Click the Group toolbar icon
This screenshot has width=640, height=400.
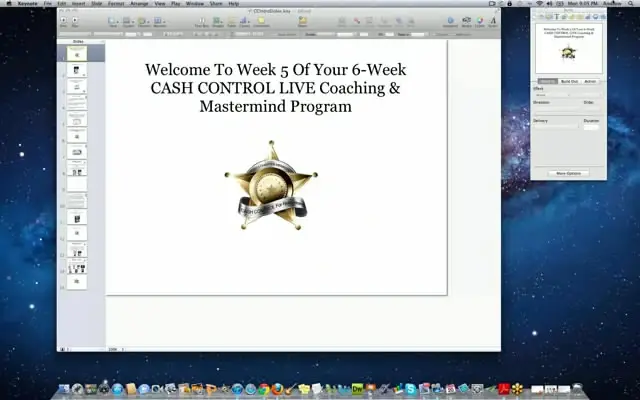(x=369, y=22)
